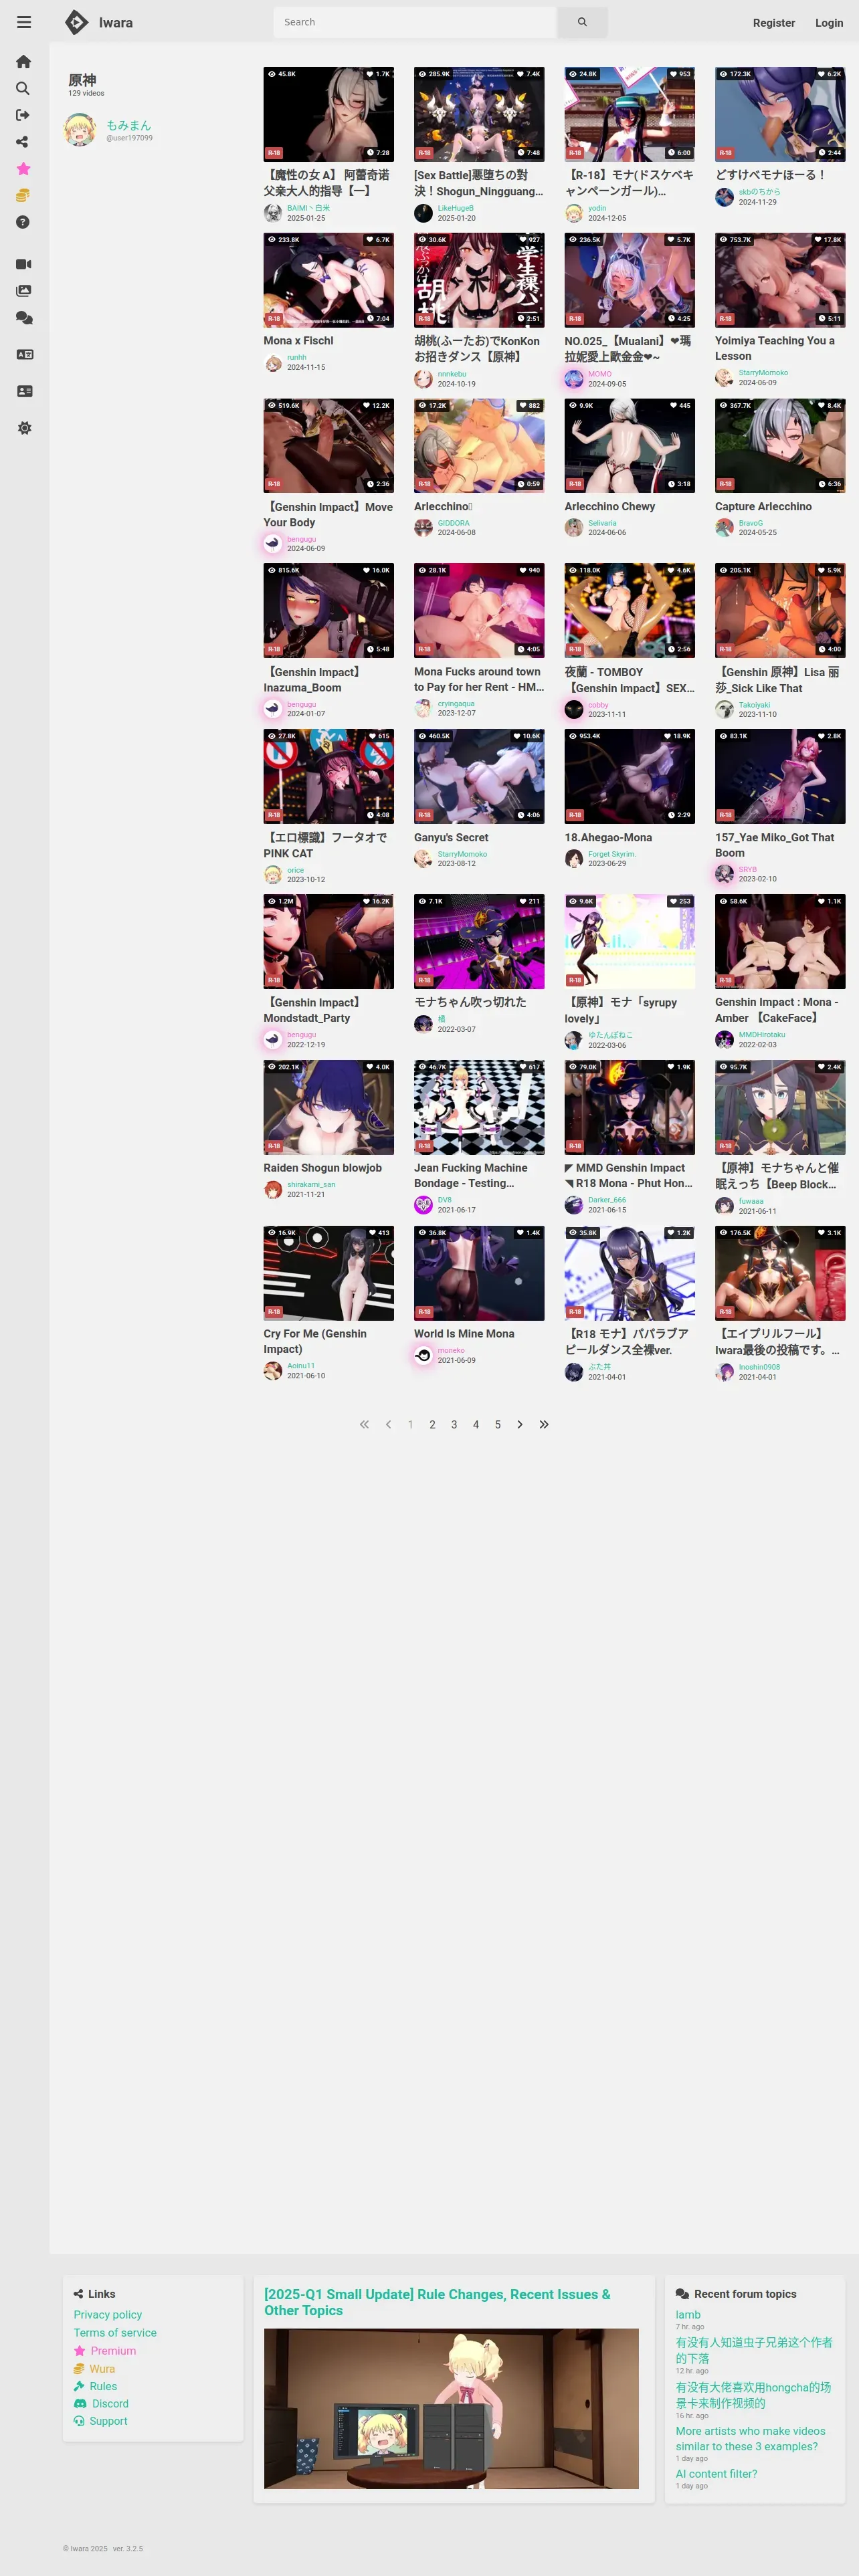Change language with the translate sidebar icon
Viewport: 859px width, 2576px height.
click(24, 354)
